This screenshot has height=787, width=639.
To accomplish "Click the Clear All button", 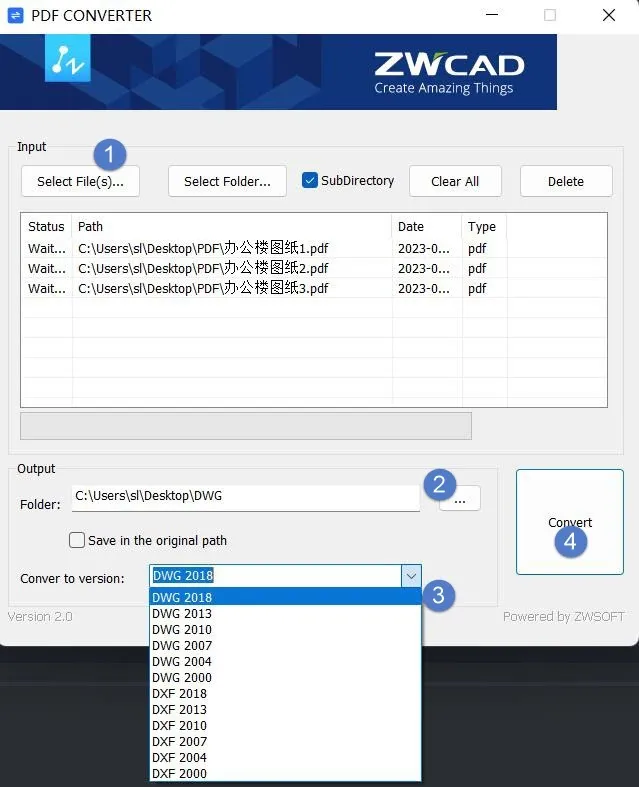I will pos(455,181).
